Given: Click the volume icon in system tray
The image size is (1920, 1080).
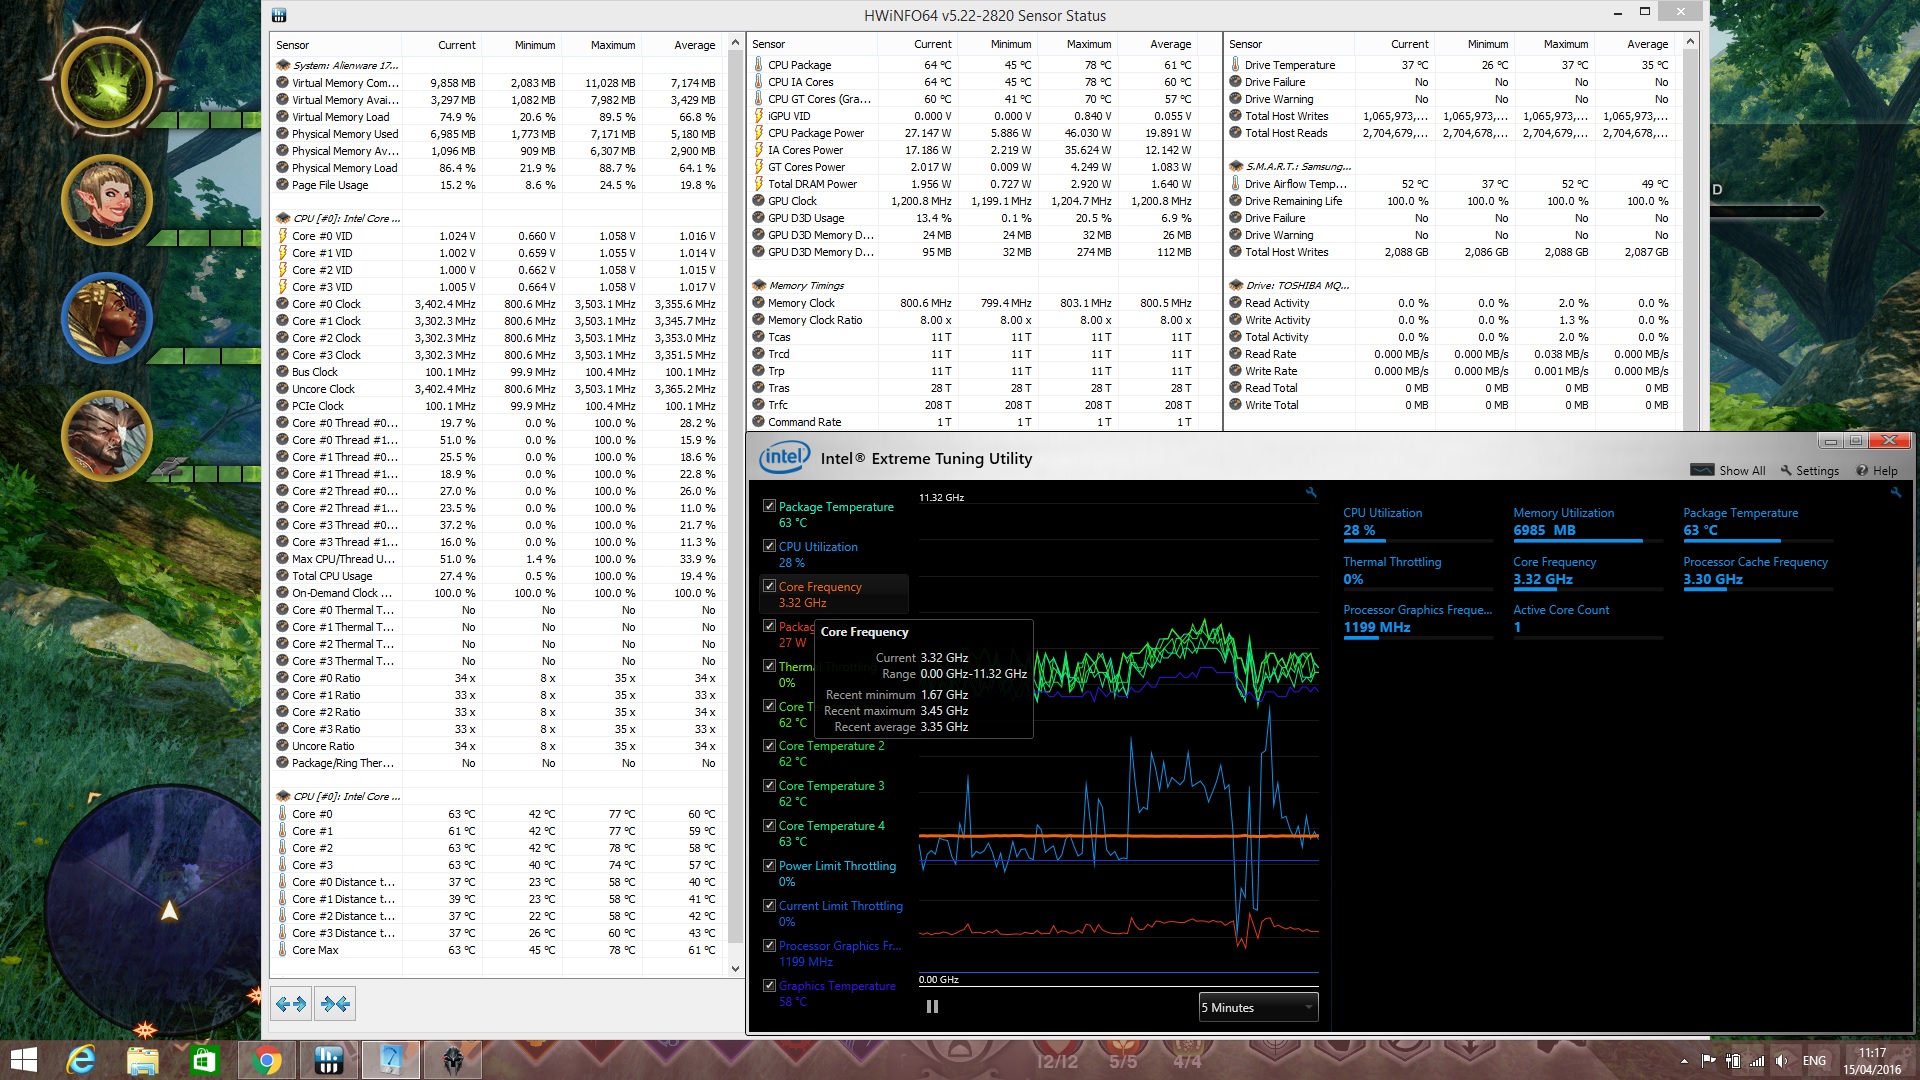Looking at the screenshot, I should (1781, 1061).
